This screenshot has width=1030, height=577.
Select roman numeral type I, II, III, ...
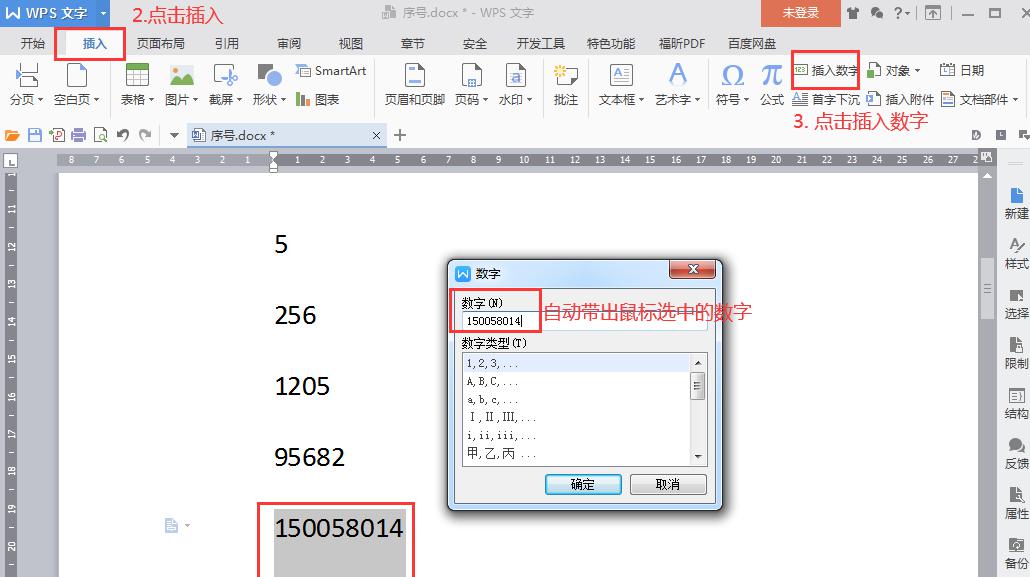[x=575, y=417]
